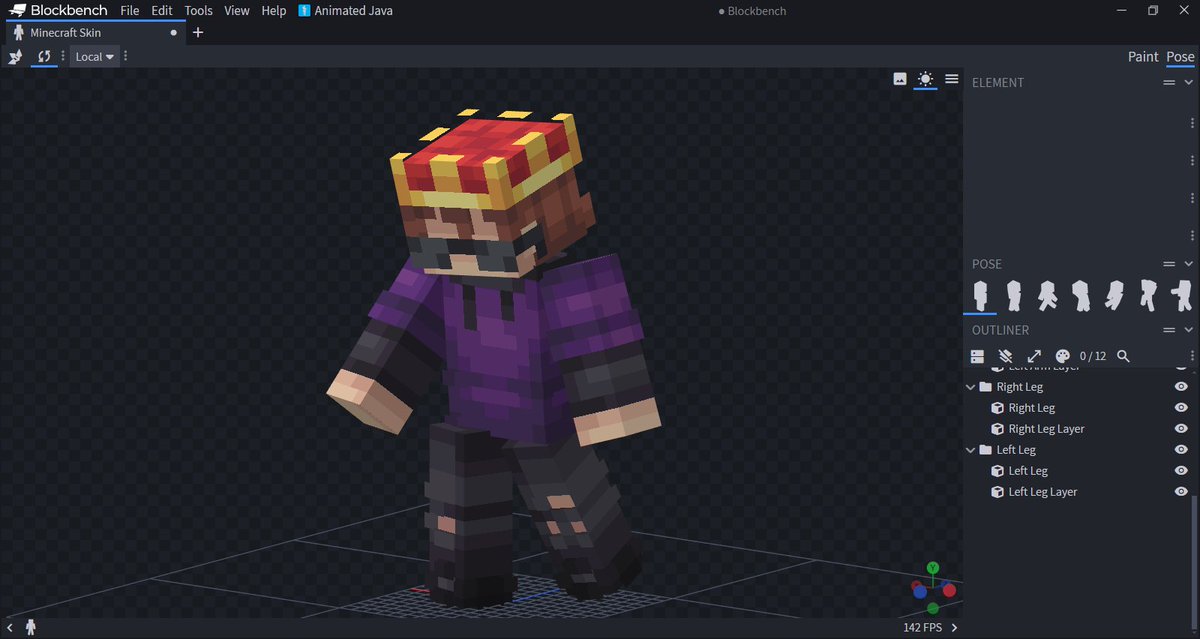Apply the walking pose preset
Viewport: 1200px width, 639px height.
(1047, 294)
